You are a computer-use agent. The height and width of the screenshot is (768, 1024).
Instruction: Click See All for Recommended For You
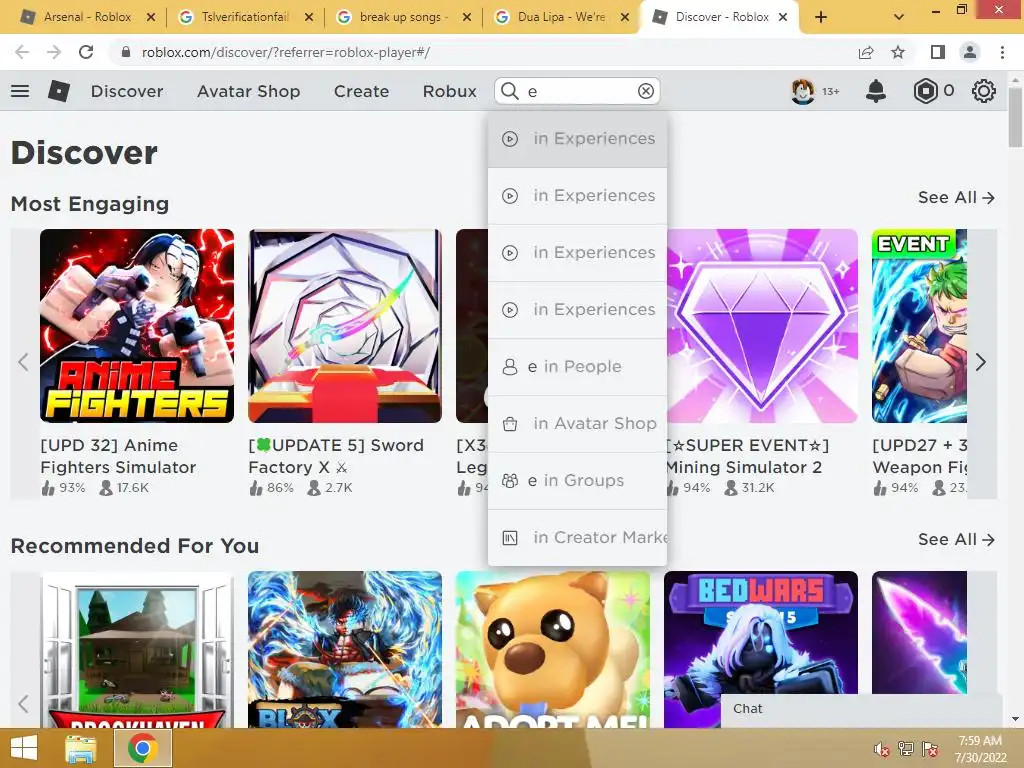tap(956, 539)
